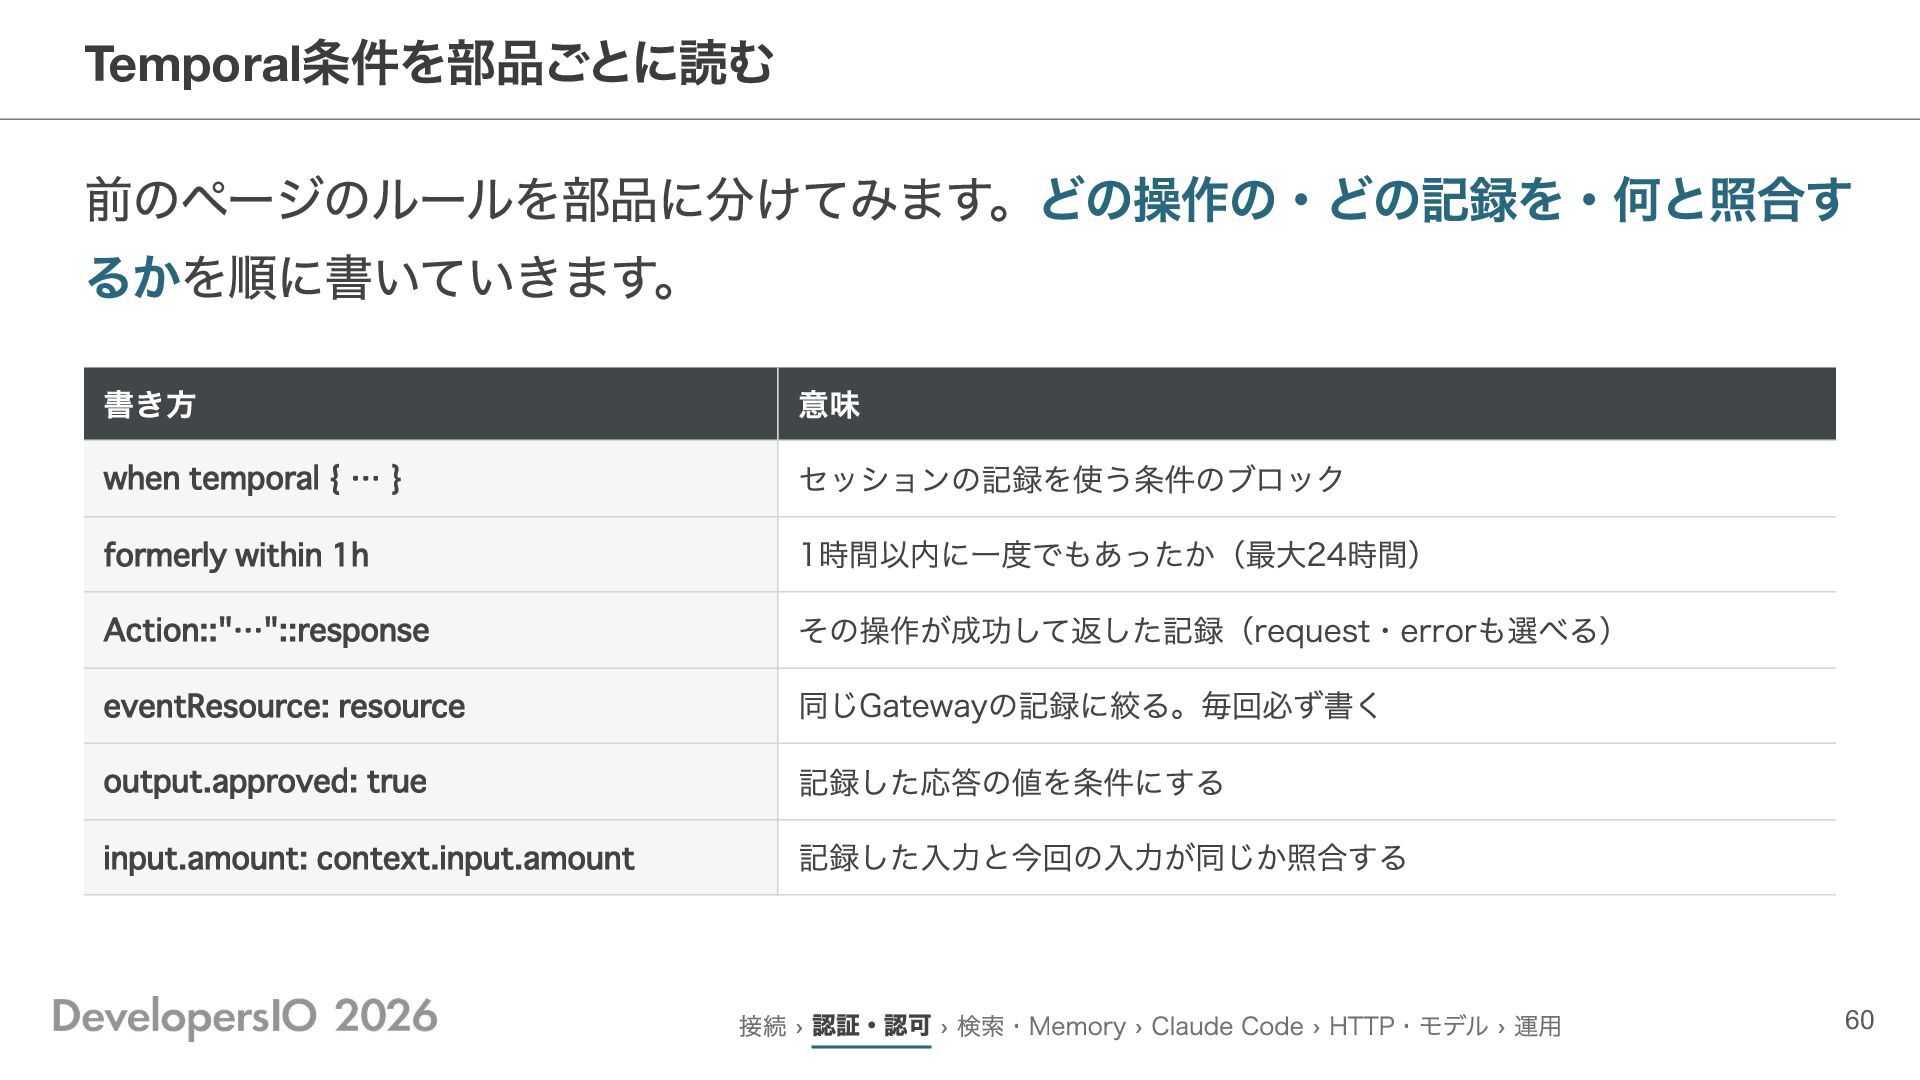Select the 'output.approved: true' cell

click(x=430, y=782)
